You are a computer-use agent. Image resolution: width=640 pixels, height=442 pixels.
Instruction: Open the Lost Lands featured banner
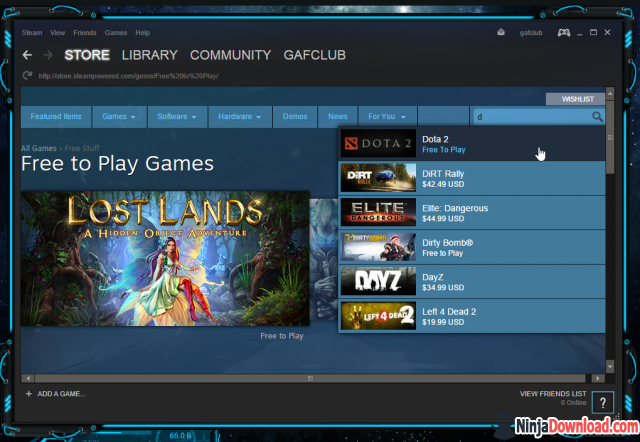[165, 258]
